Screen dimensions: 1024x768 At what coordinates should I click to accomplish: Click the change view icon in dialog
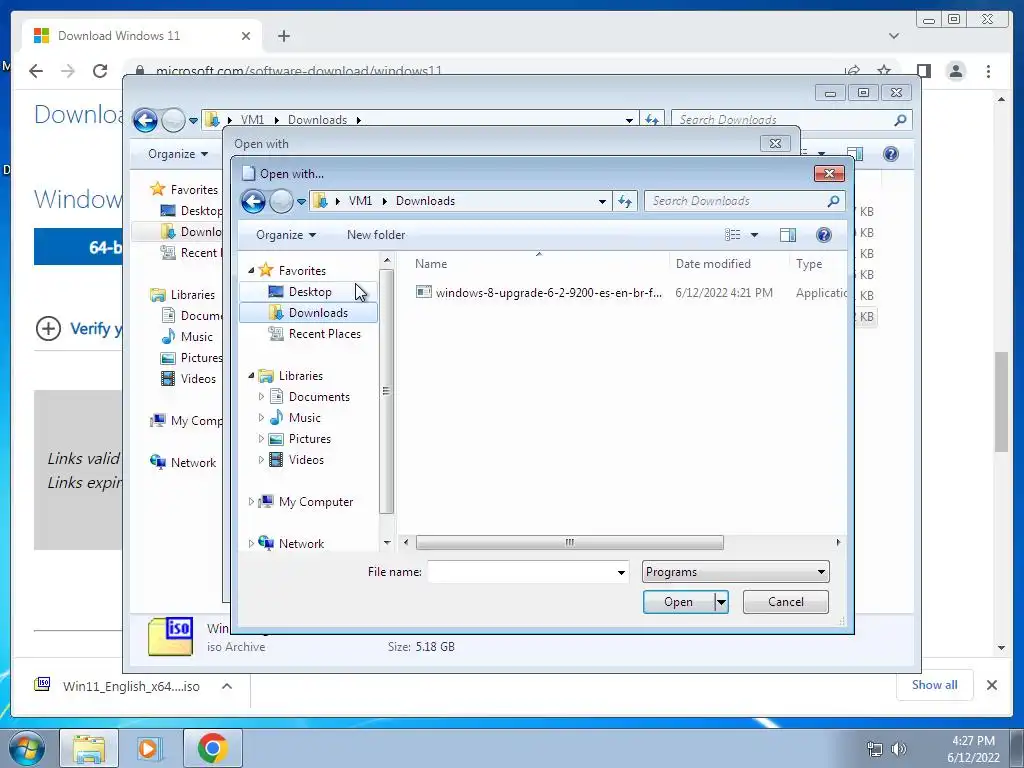click(x=733, y=235)
